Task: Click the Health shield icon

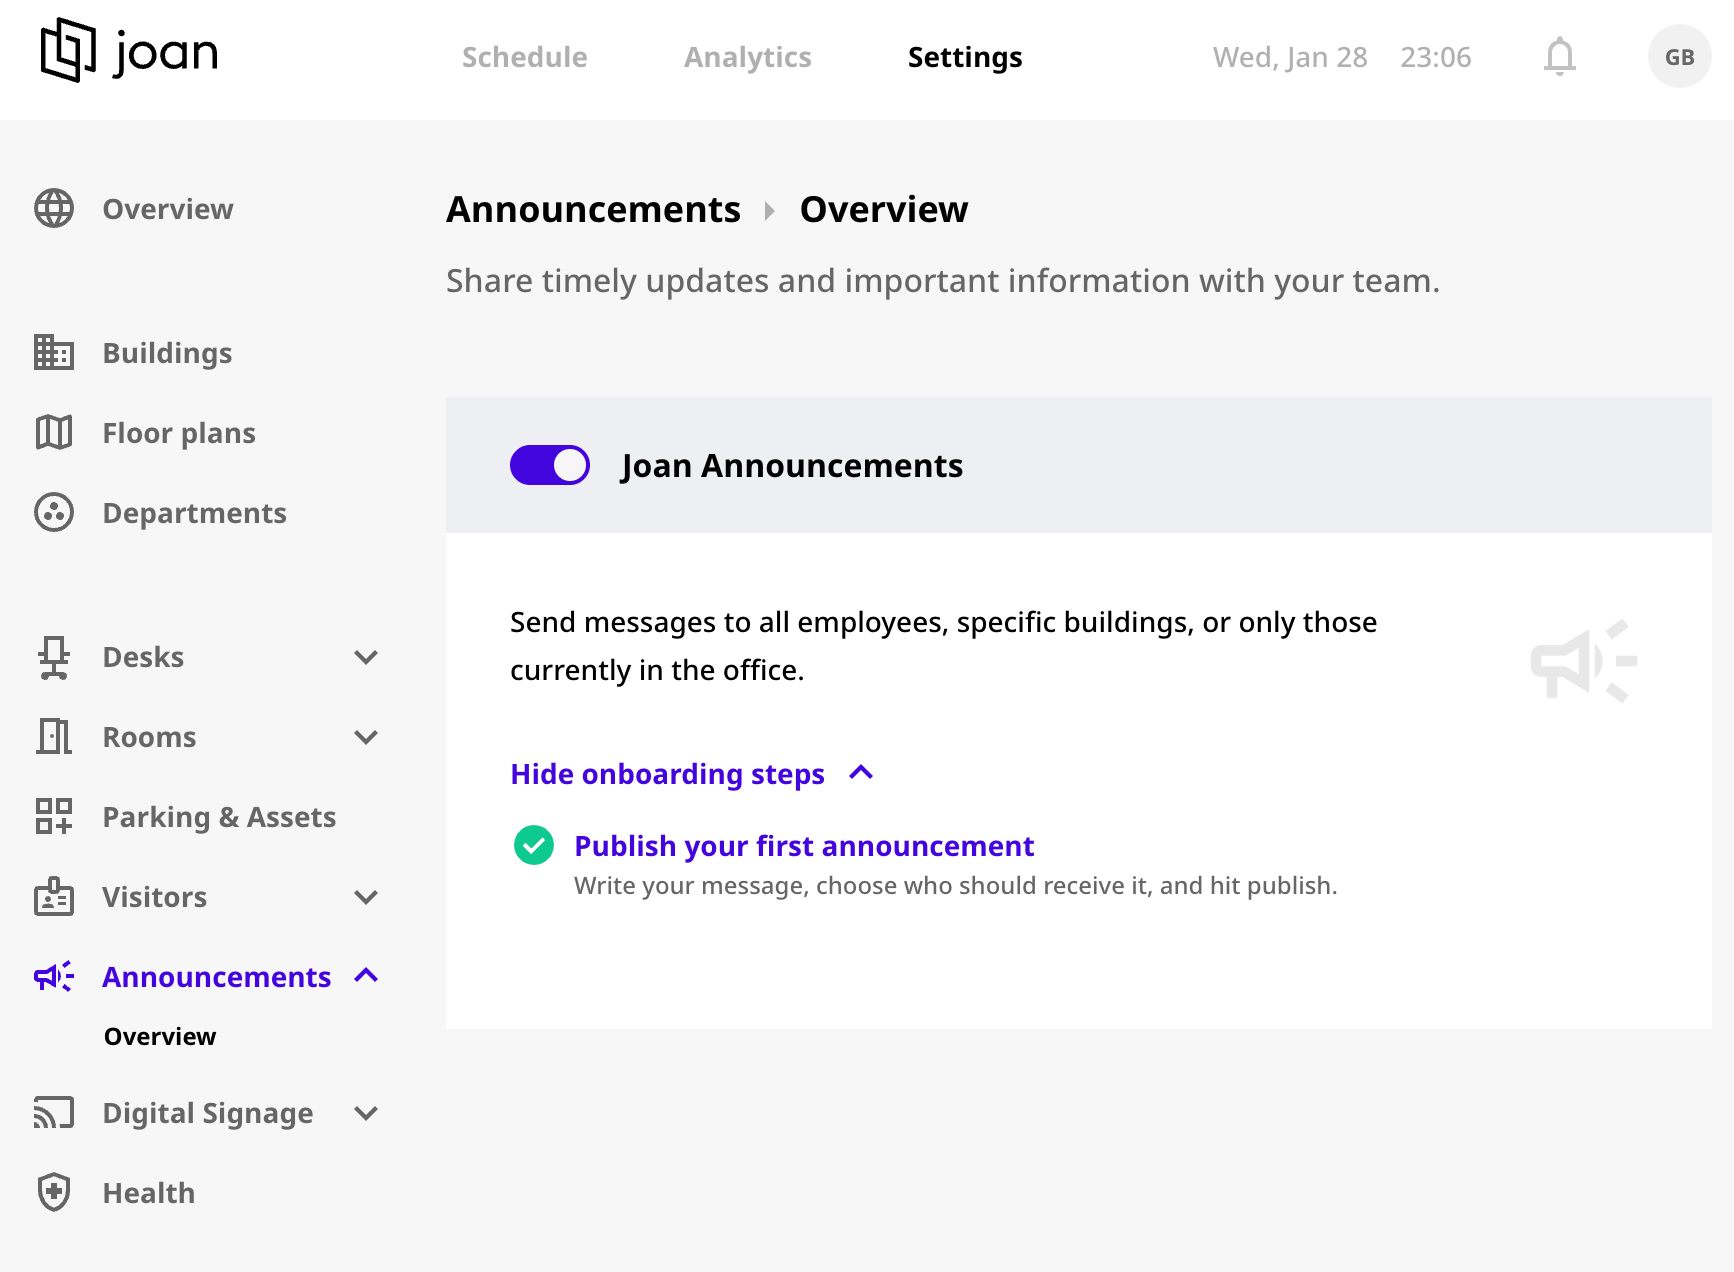Action: point(54,1192)
